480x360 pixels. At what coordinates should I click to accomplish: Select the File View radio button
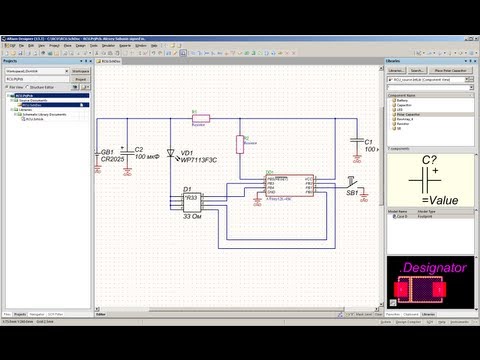tap(7, 87)
